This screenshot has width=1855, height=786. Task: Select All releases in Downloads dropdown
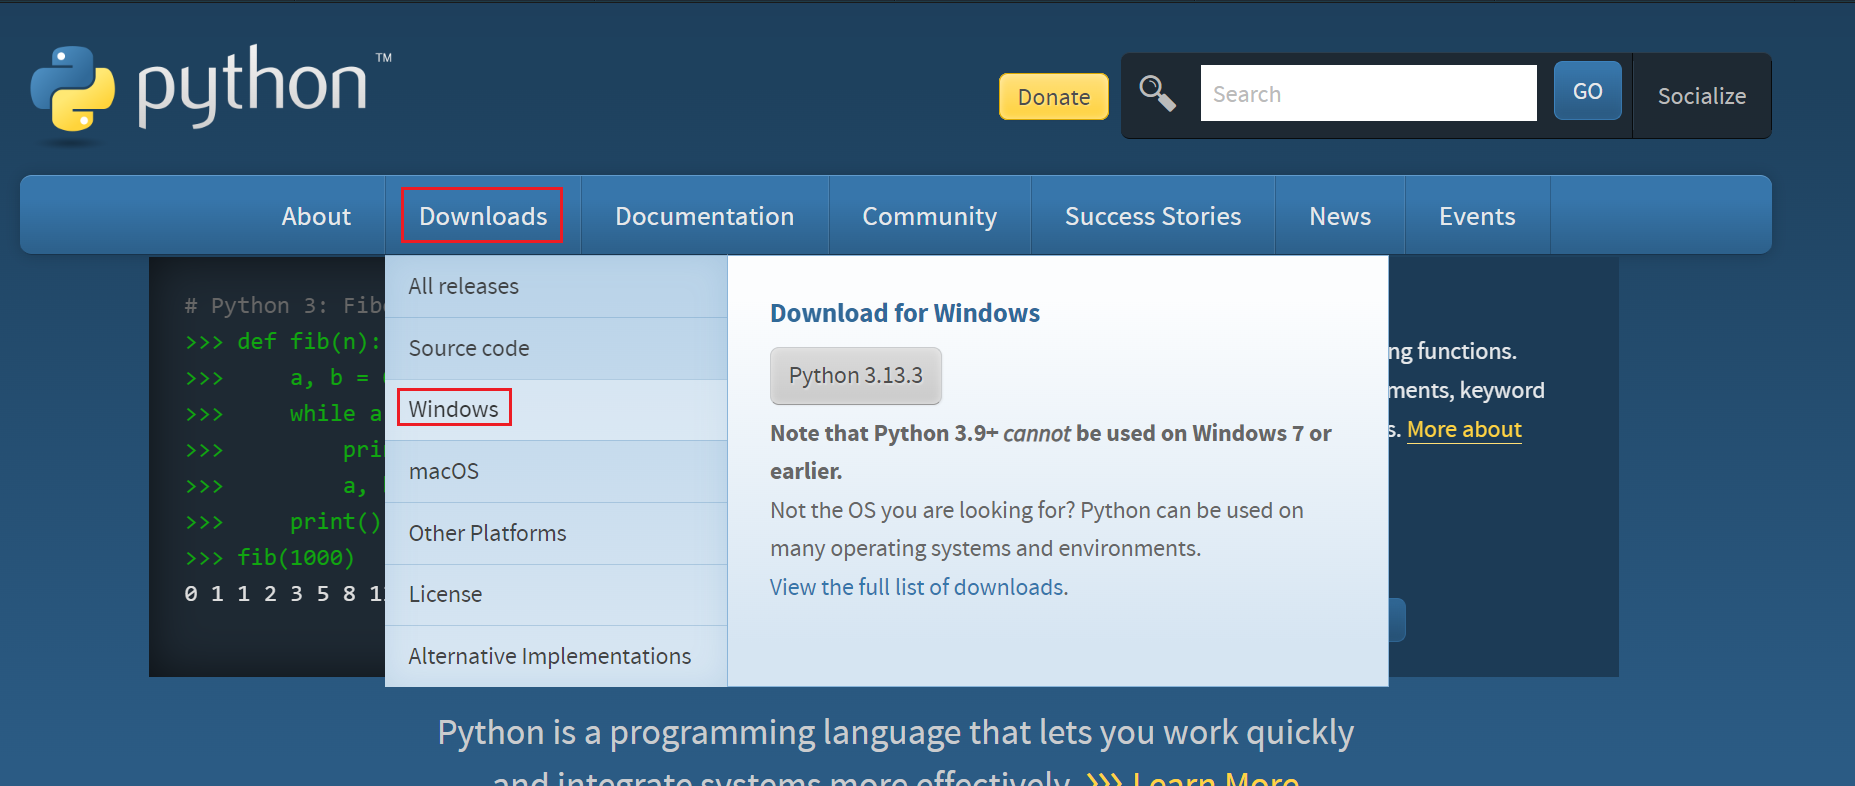pyautogui.click(x=556, y=286)
